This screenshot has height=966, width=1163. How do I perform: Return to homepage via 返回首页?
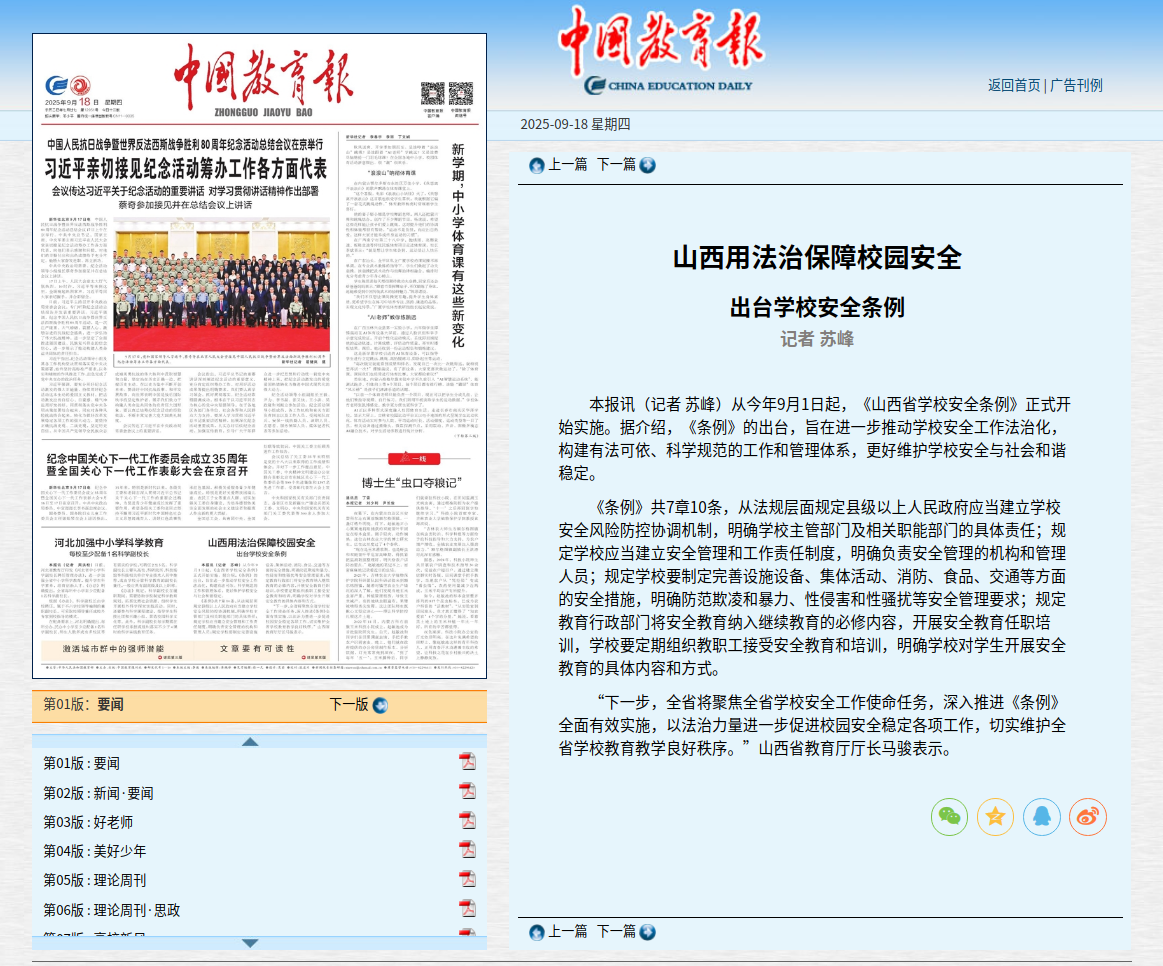coord(1013,85)
